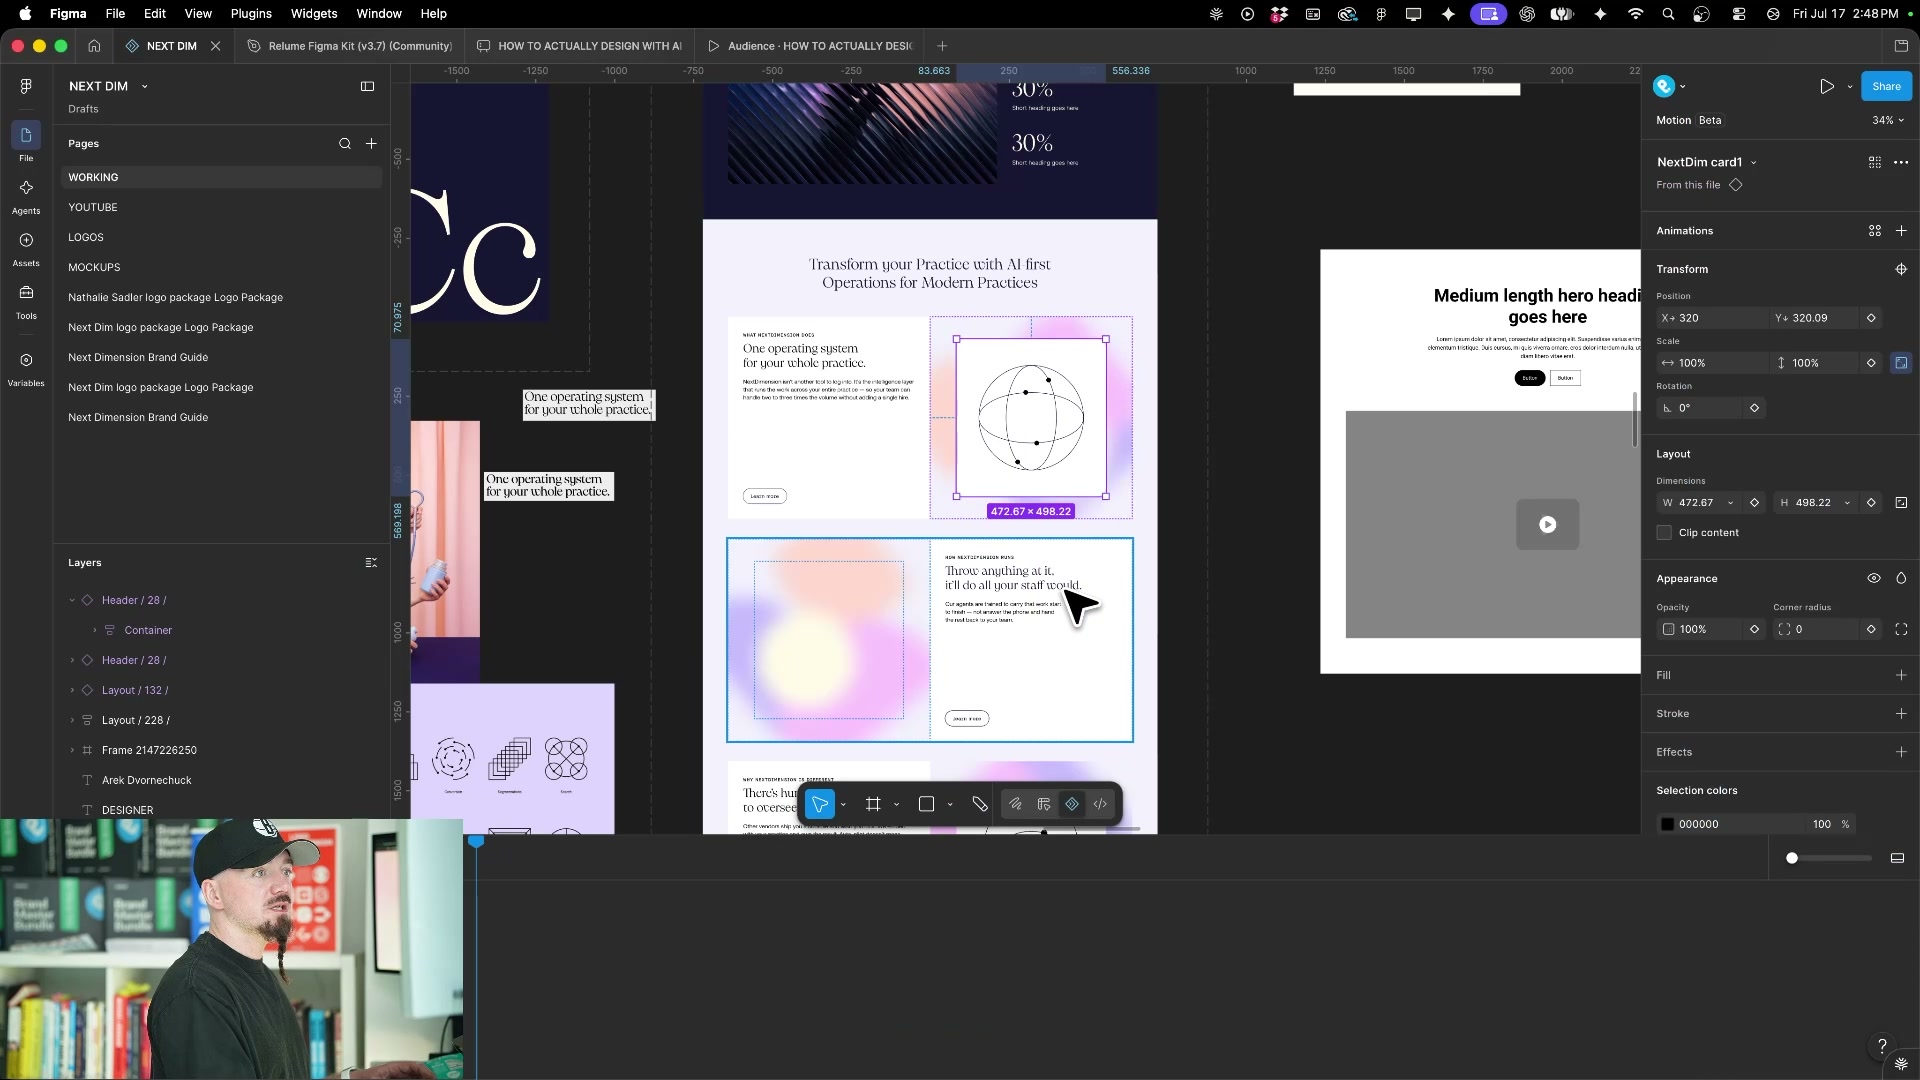Open the Figma main menu logo
Viewport: 1920px width, 1080px height.
pyautogui.click(x=26, y=86)
